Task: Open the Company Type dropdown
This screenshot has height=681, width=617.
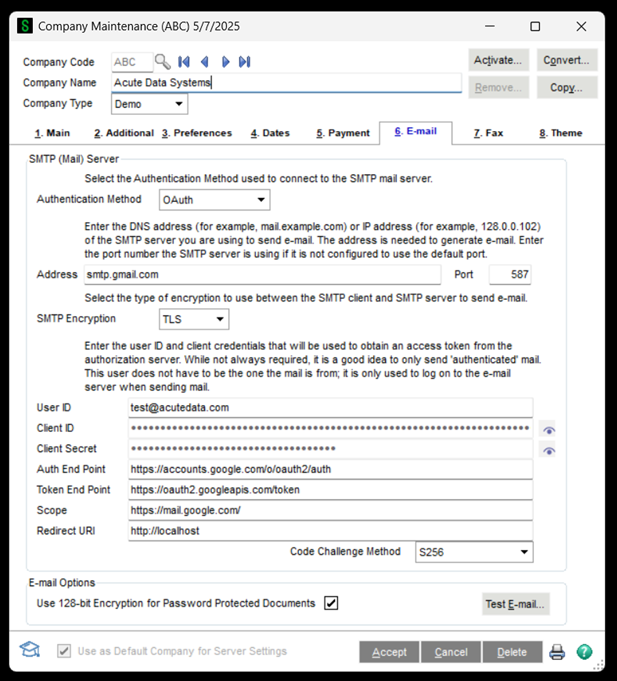Action: pos(151,104)
